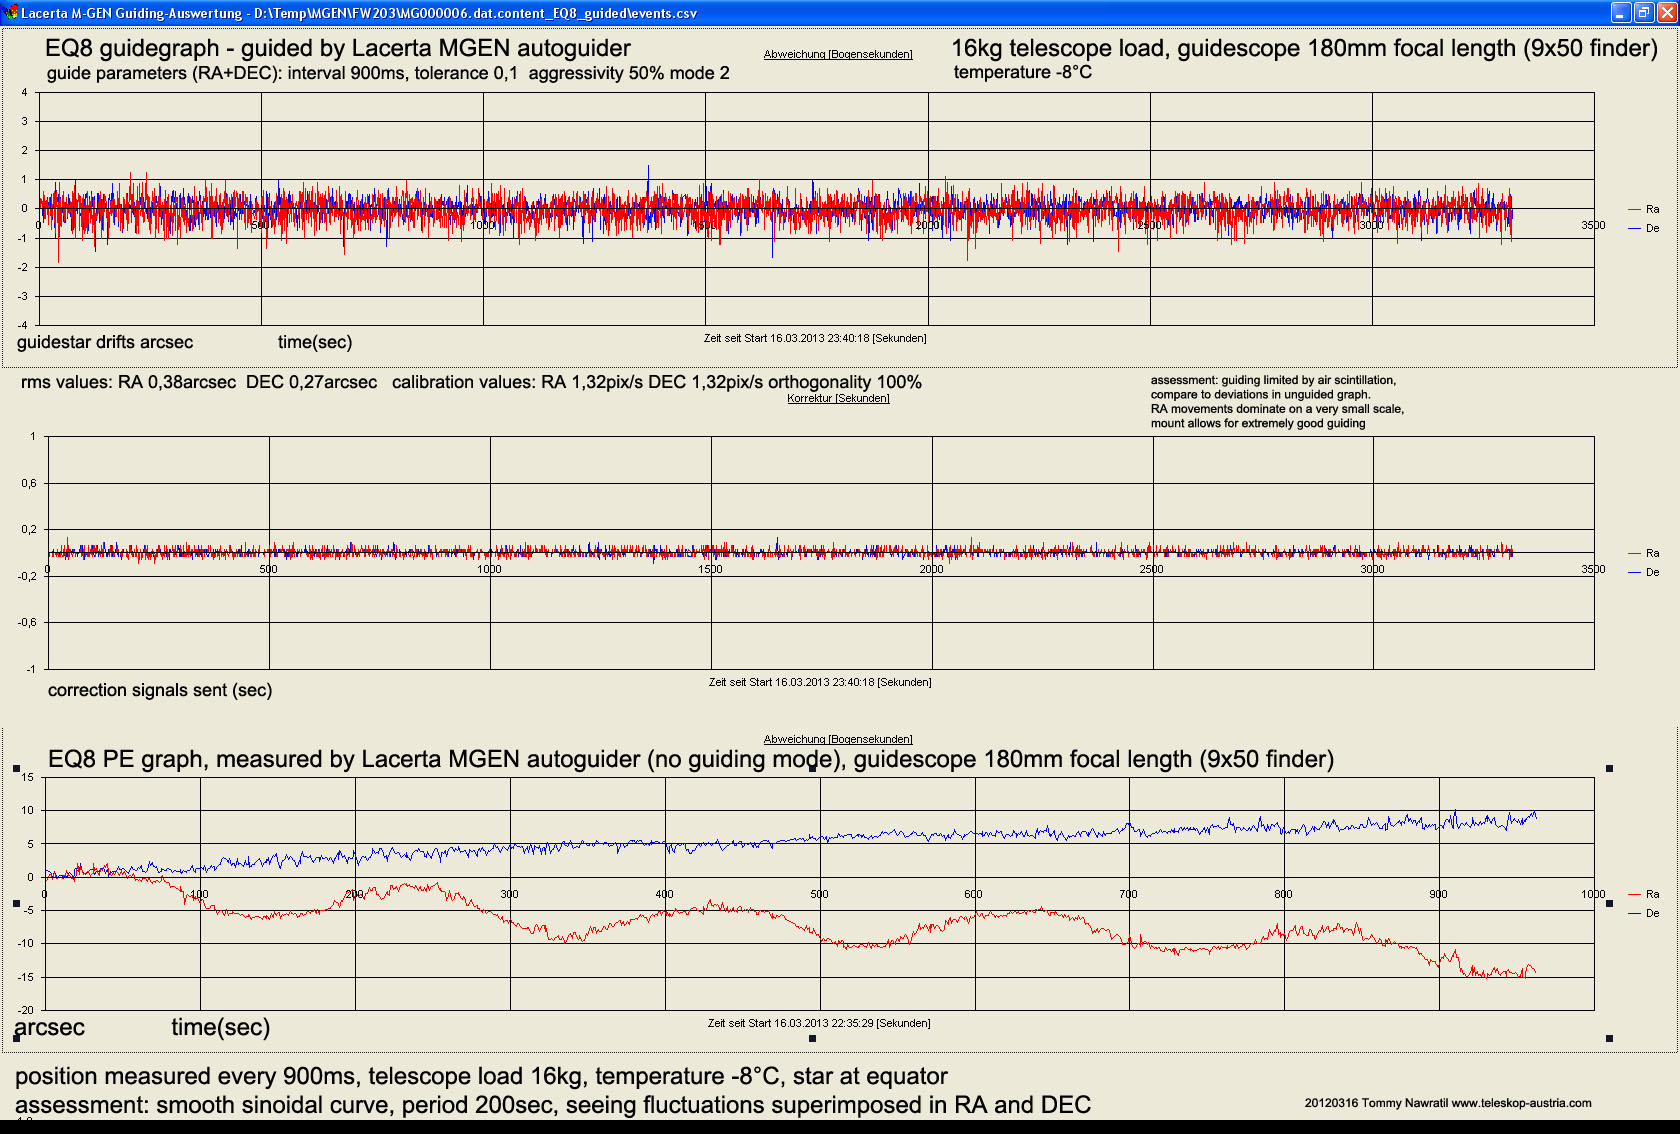The image size is (1680, 1134).
Task: Select the red Ra line icon in PE graph legend
Action: click(x=1635, y=894)
